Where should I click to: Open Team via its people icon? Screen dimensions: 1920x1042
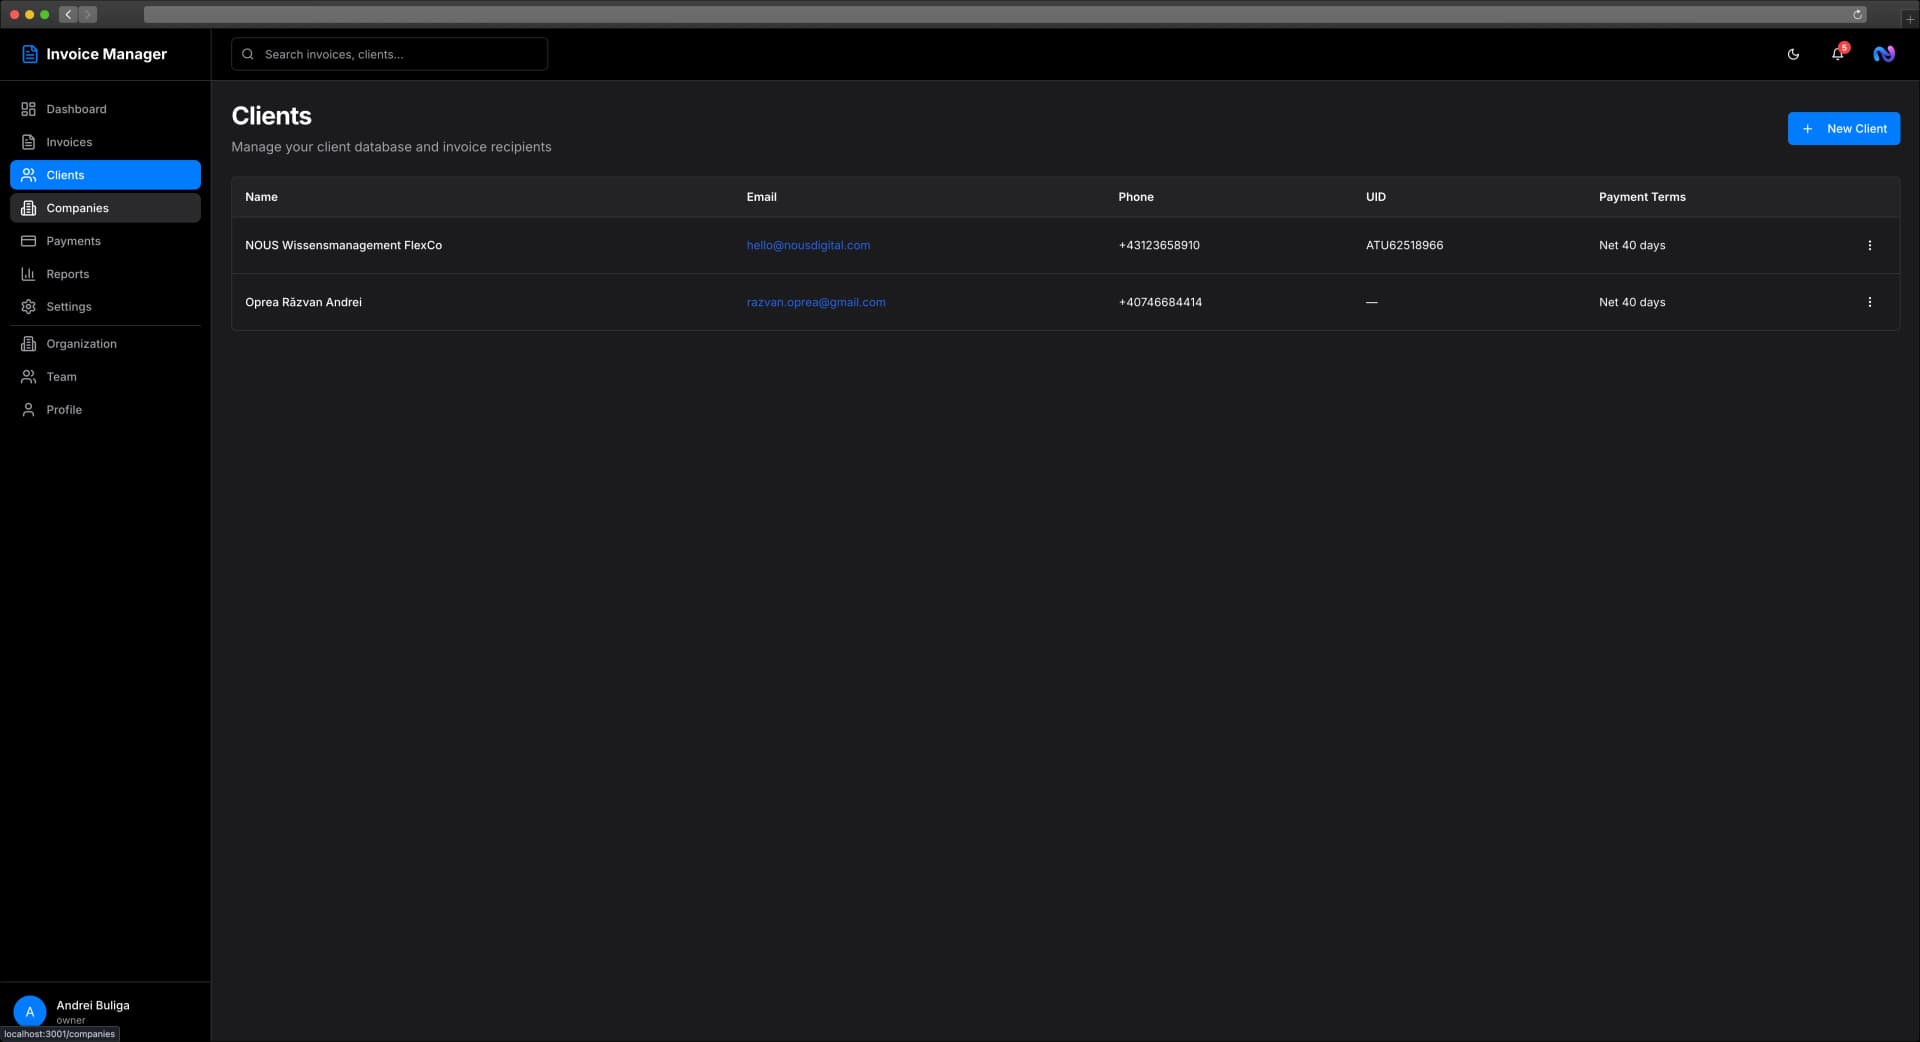click(28, 377)
